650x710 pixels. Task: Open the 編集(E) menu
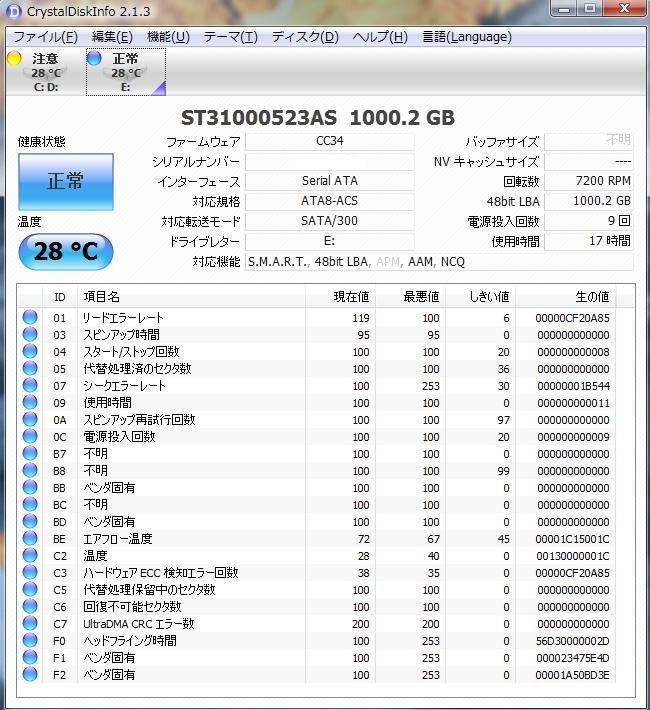point(112,37)
